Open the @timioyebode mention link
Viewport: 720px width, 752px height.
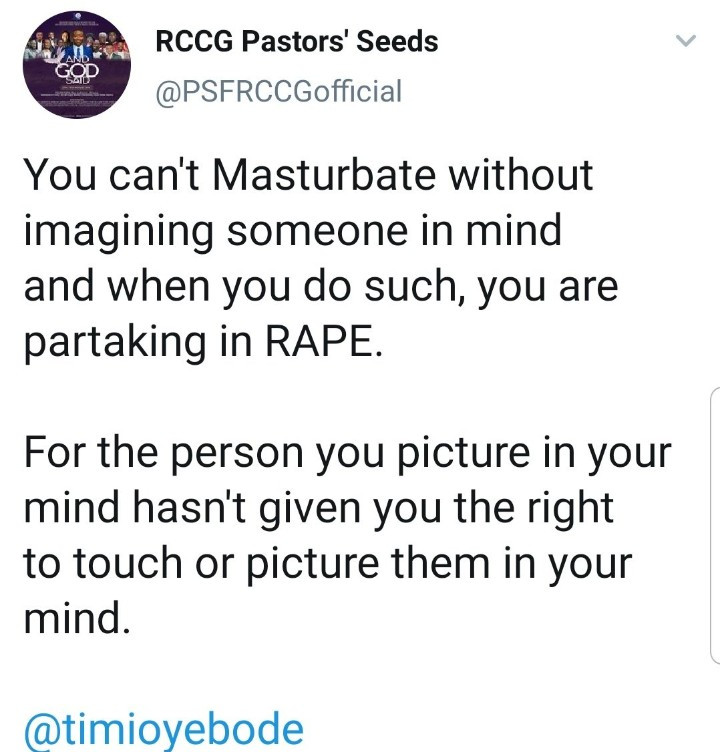162,727
